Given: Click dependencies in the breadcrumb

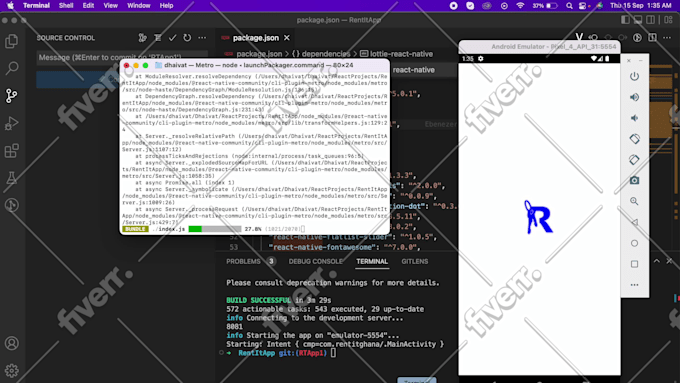Looking at the screenshot, I should click(x=326, y=54).
